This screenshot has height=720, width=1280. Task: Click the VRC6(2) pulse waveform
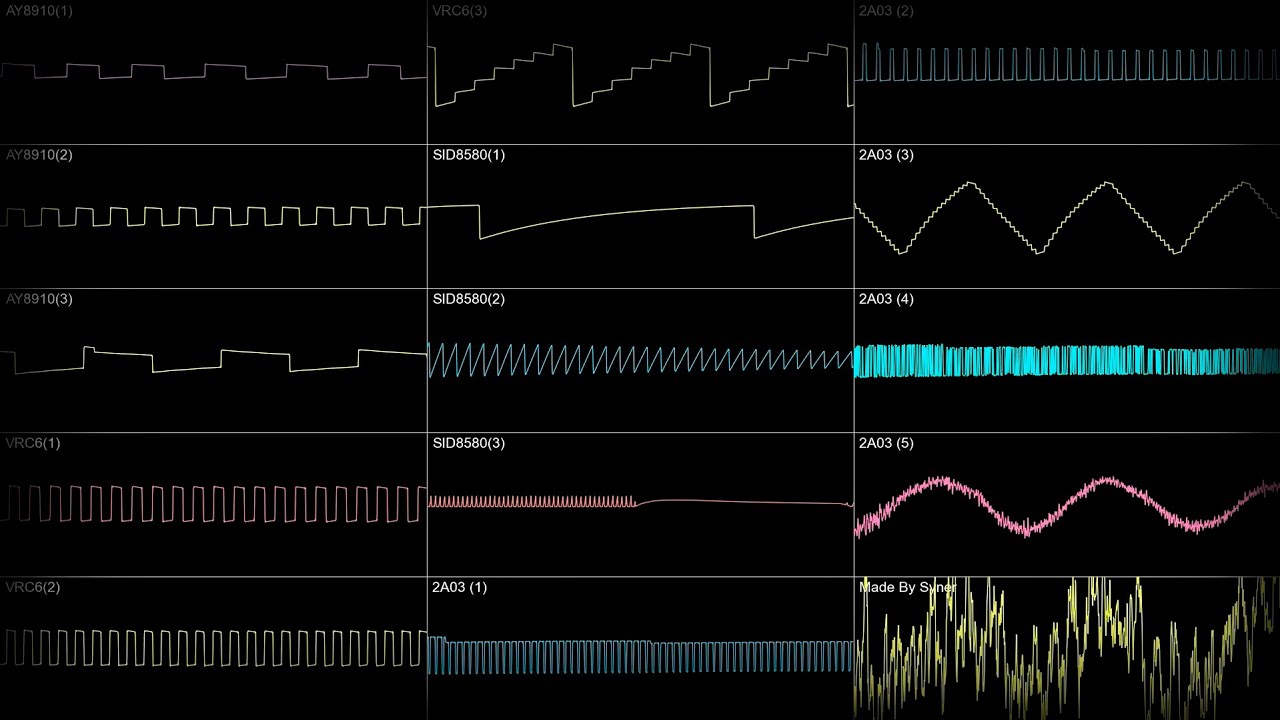(213, 648)
